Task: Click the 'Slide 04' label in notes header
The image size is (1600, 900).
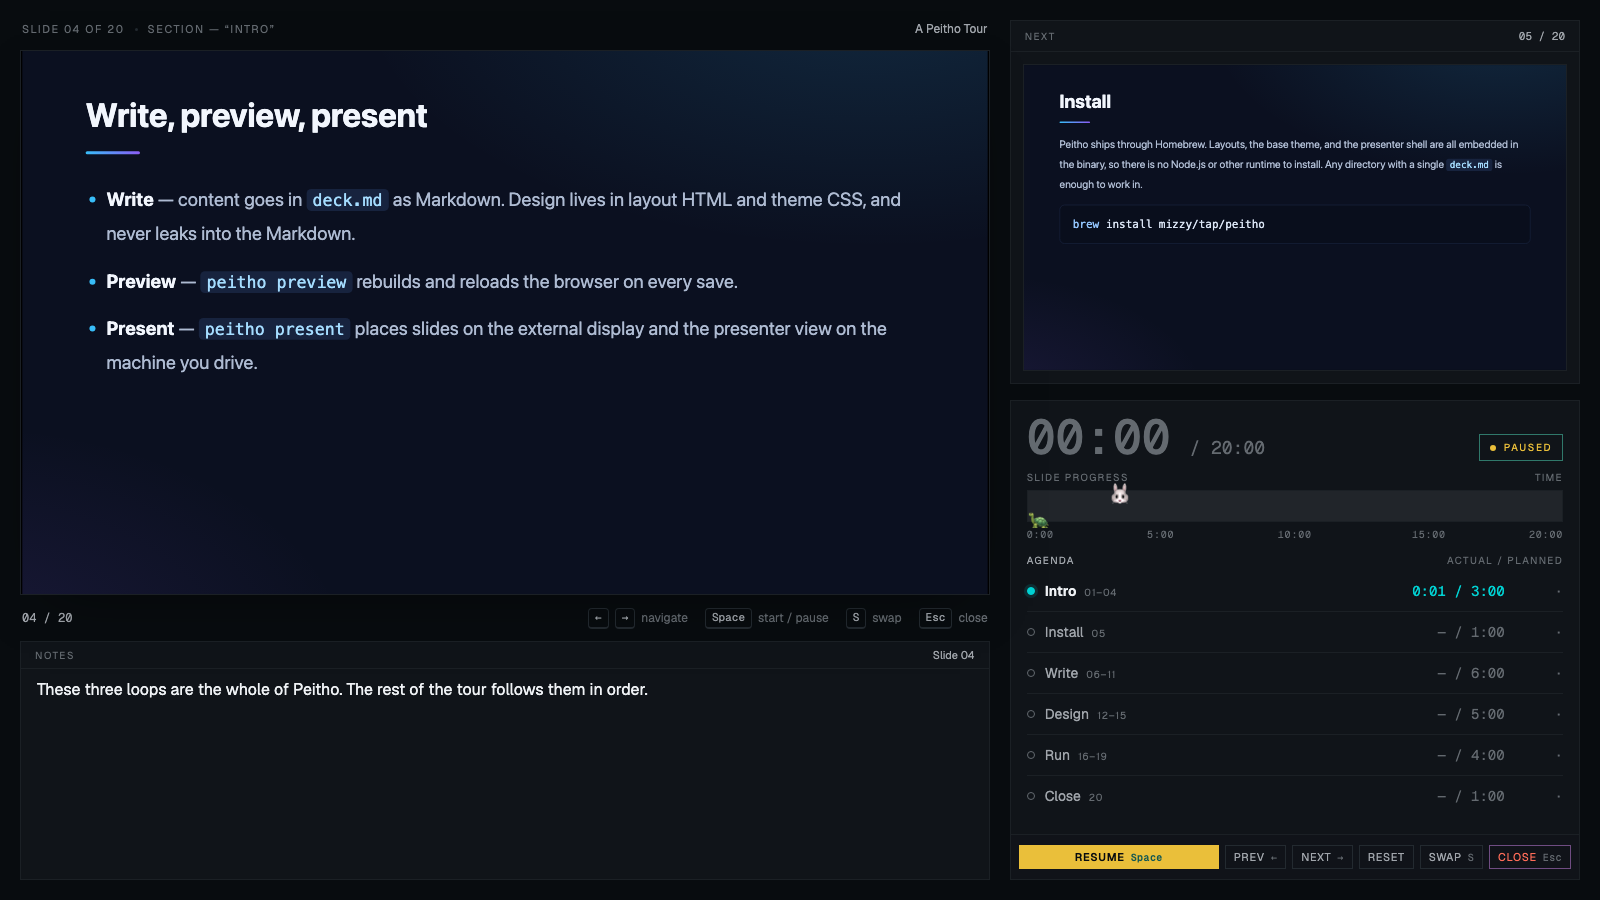Action: [953, 655]
